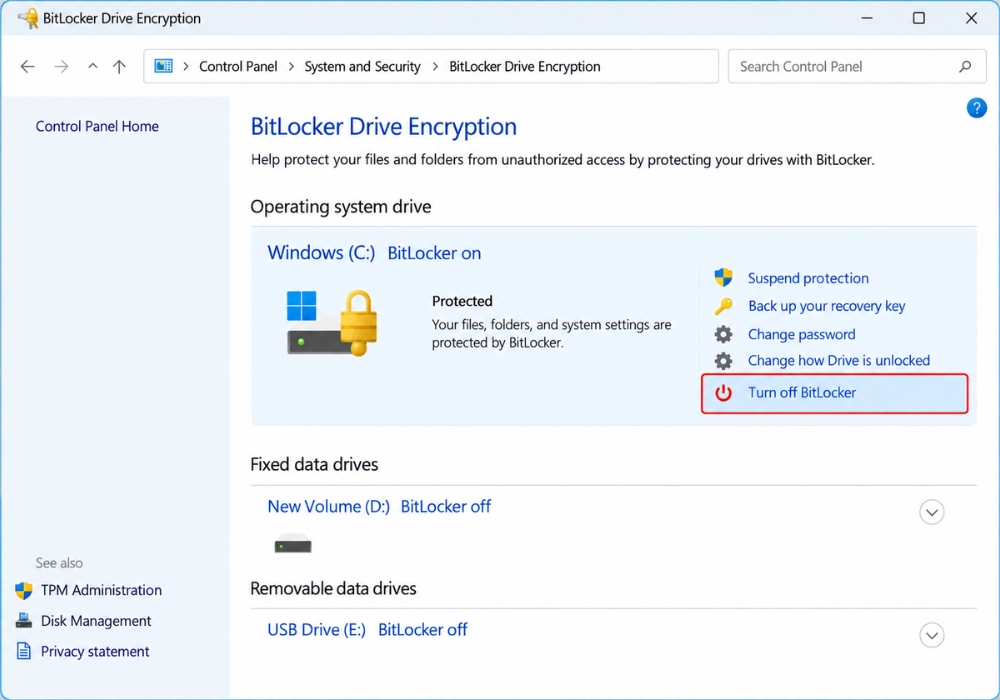The width and height of the screenshot is (1000, 700).
Task: Open Control Panel Home link
Action: pos(97,126)
